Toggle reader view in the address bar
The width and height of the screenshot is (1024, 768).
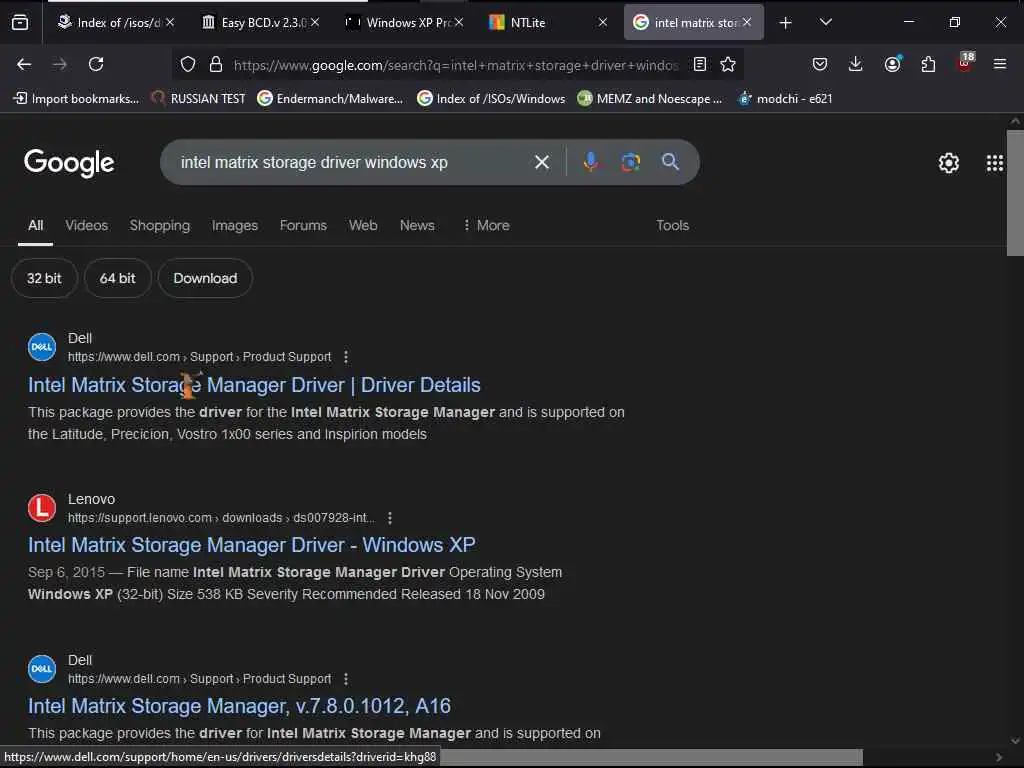[699, 64]
